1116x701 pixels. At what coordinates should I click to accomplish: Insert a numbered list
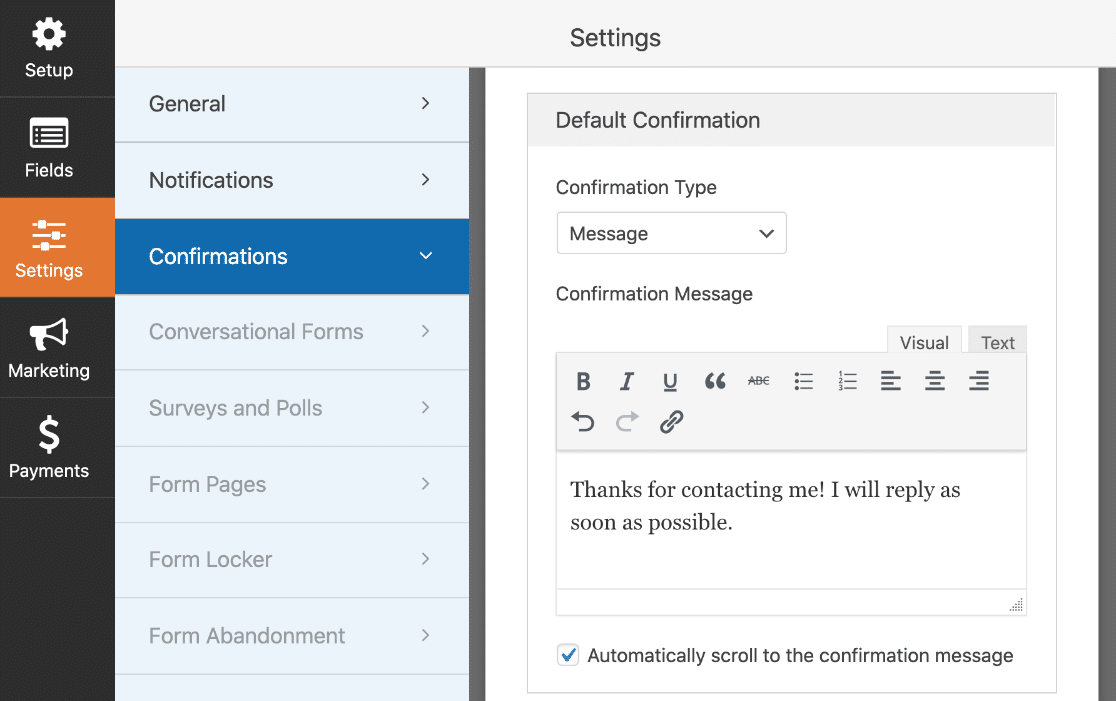(x=847, y=381)
